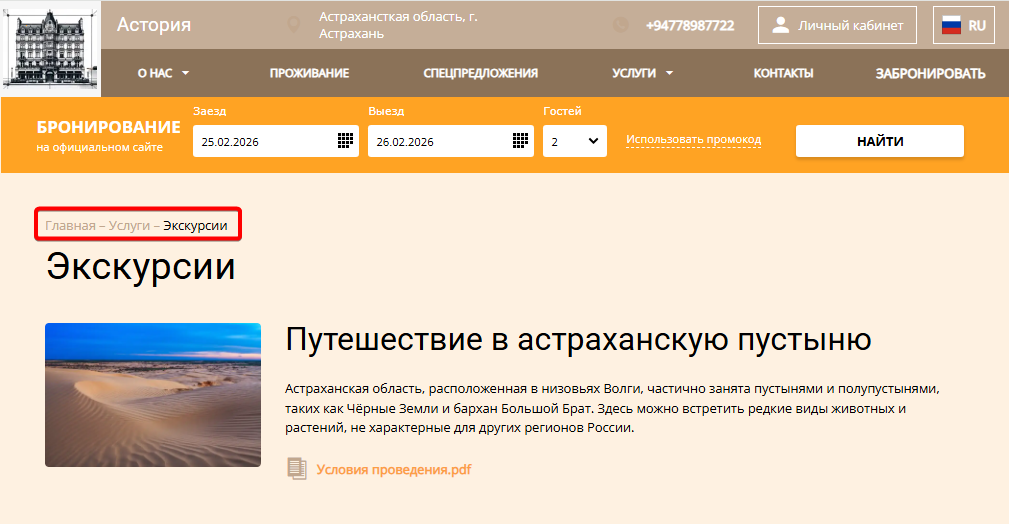Click the PDF document icon near Условия проведения
The width and height of the screenshot is (1009, 524).
coord(297,469)
